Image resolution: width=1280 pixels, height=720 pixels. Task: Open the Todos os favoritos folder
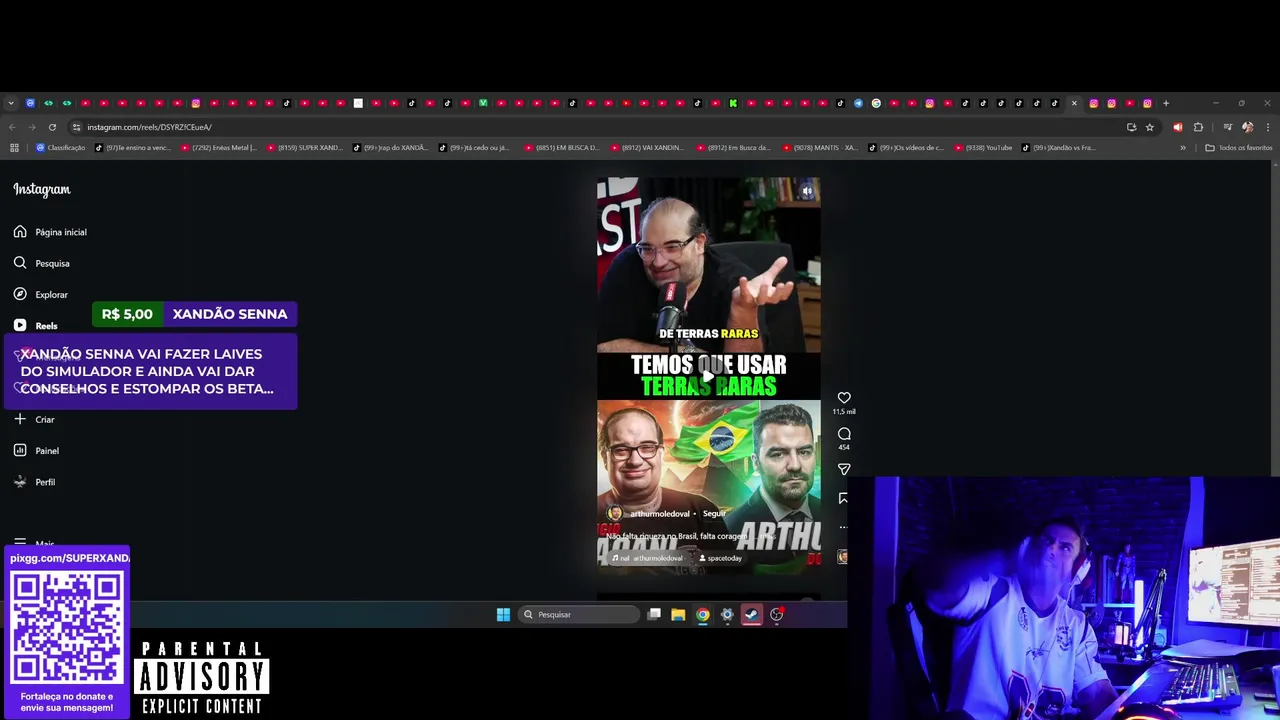[1239, 148]
